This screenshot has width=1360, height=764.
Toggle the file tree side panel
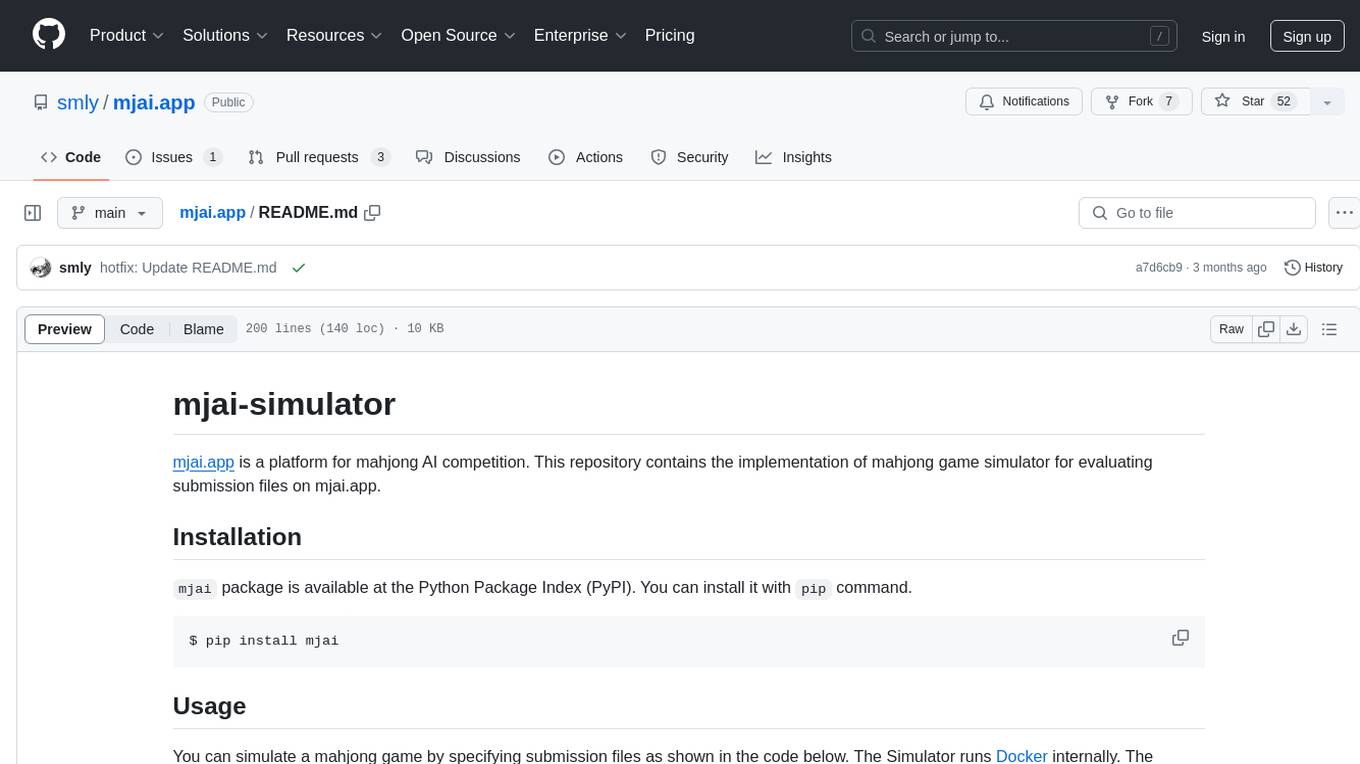pyautogui.click(x=33, y=213)
